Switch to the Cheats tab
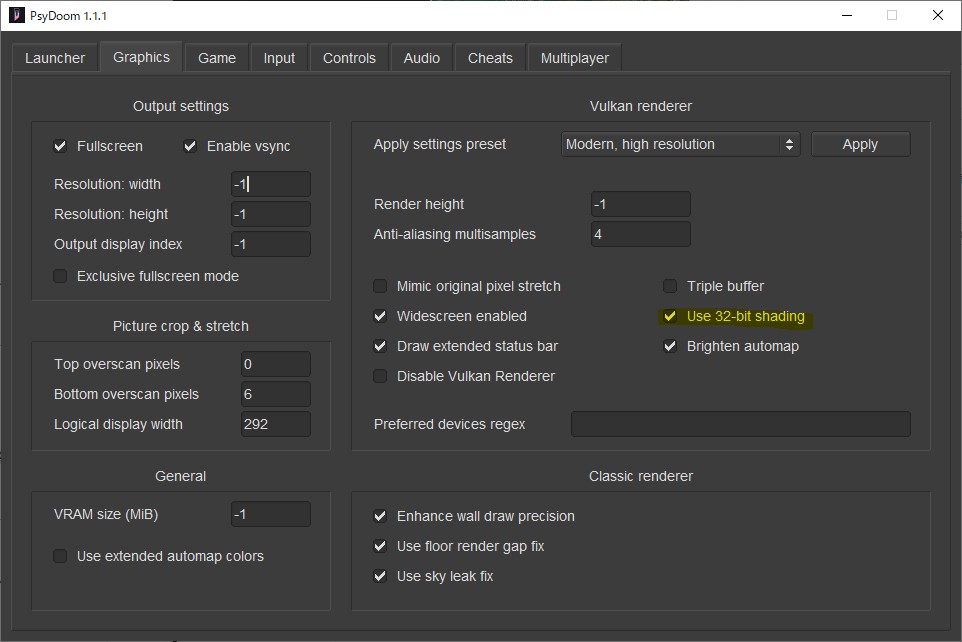 tap(490, 58)
